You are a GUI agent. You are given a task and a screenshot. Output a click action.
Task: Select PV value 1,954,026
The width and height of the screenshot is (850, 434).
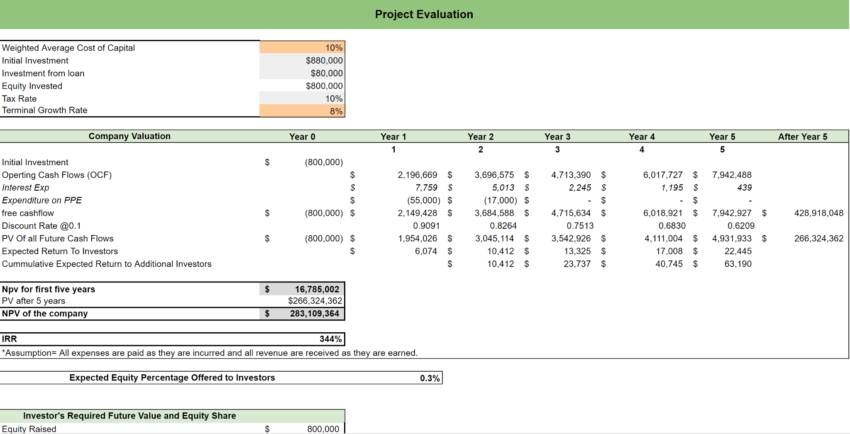click(417, 238)
